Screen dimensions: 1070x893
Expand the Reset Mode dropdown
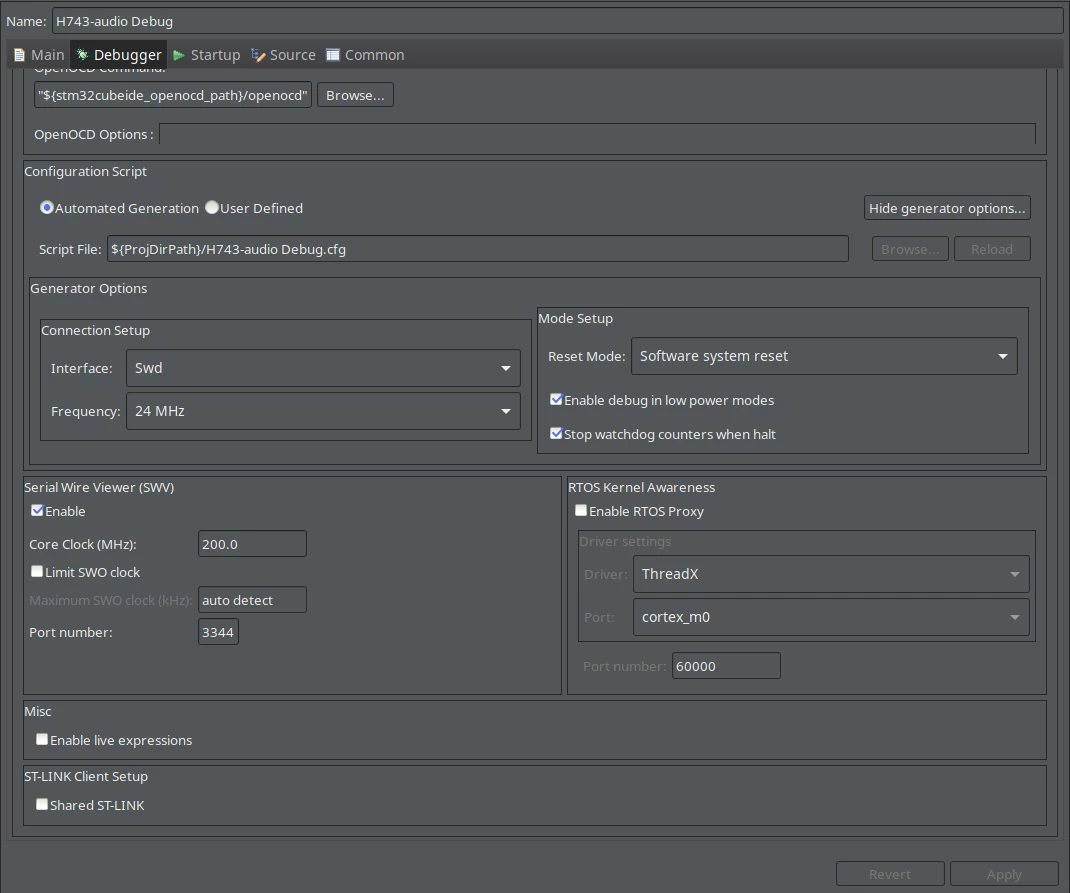pyautogui.click(x=824, y=356)
